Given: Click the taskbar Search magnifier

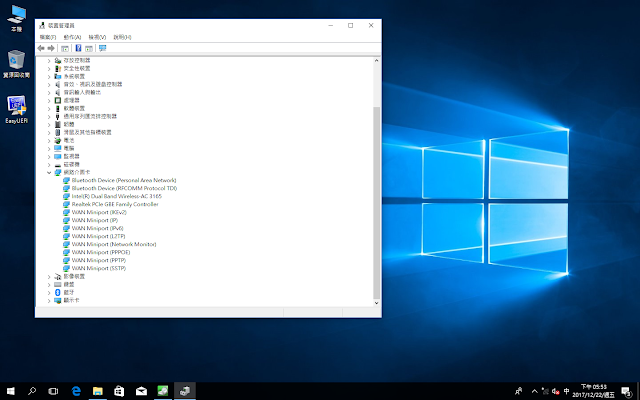Looking at the screenshot, I should (x=32, y=391).
